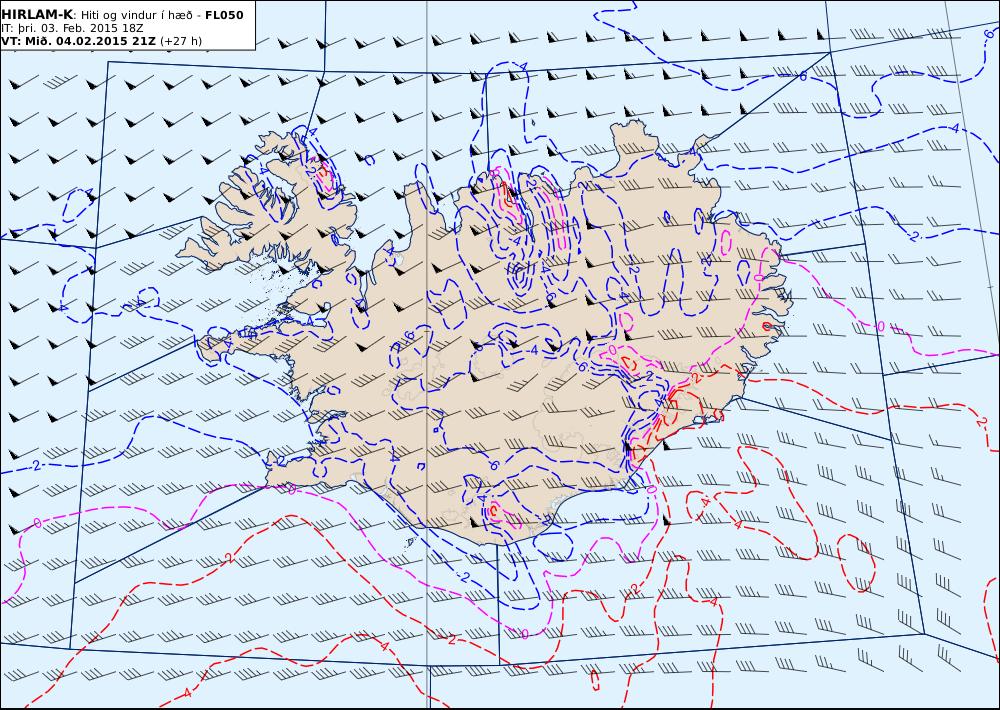Select the FL050 flight level label
The width and height of the screenshot is (1000, 710).
[x=224, y=15]
